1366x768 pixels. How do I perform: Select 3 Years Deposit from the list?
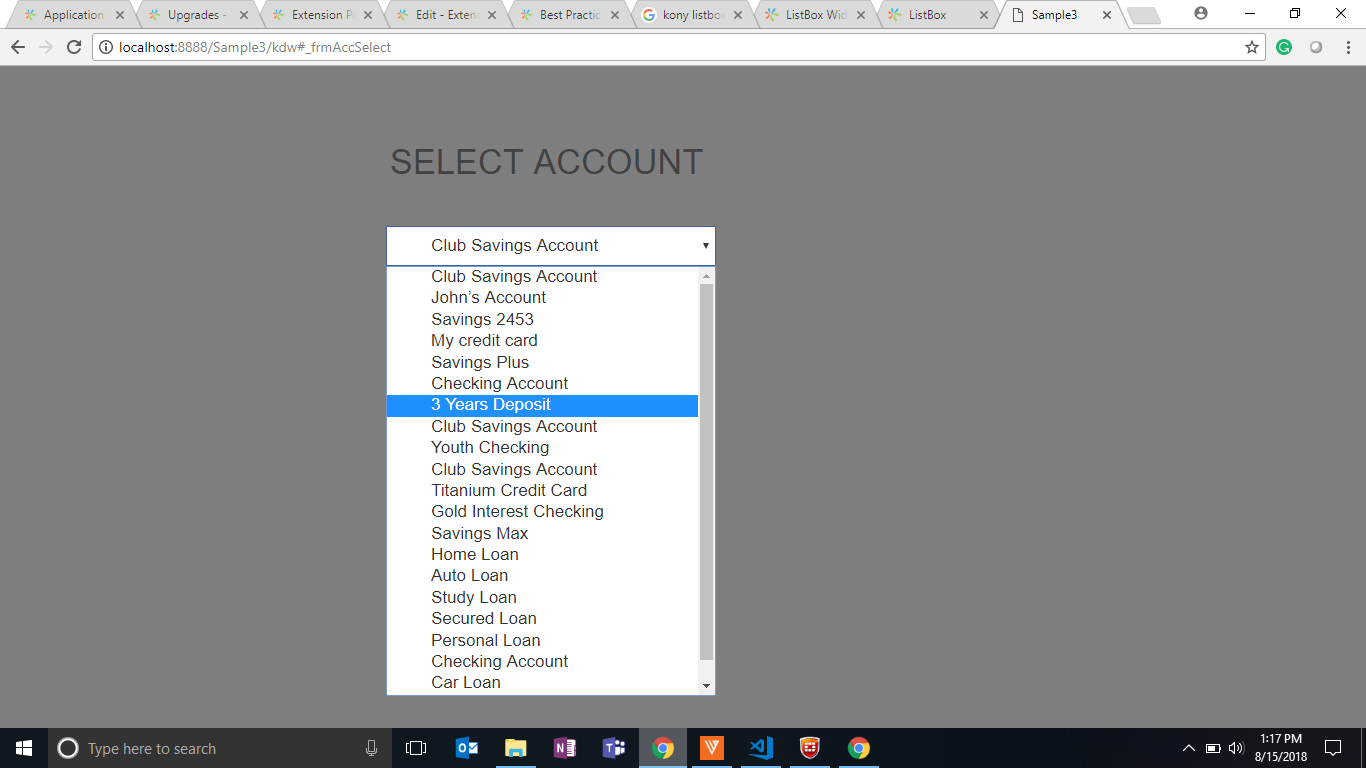point(491,405)
